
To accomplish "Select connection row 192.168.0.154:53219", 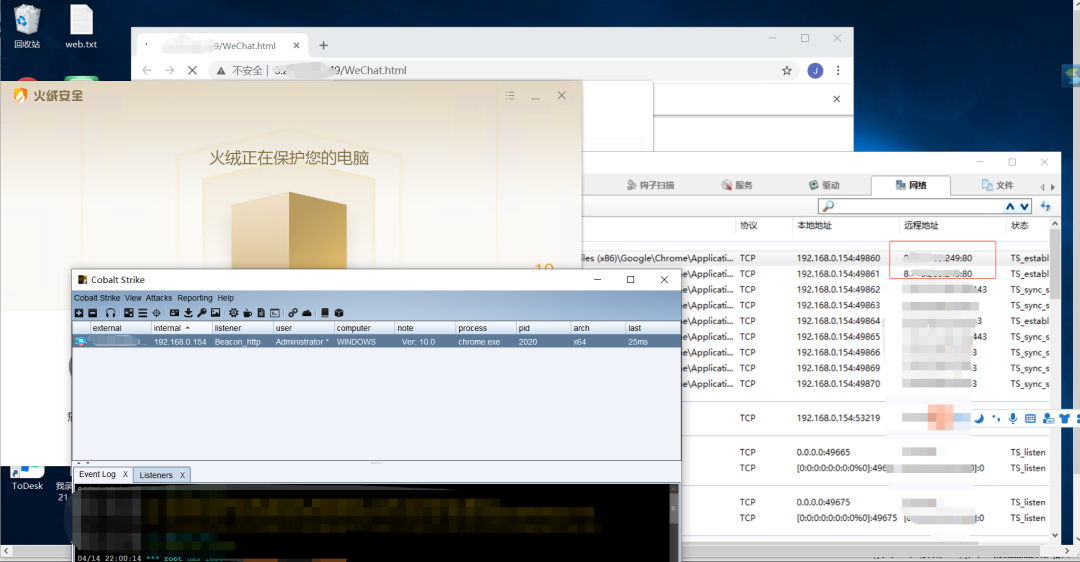I will click(816, 417).
